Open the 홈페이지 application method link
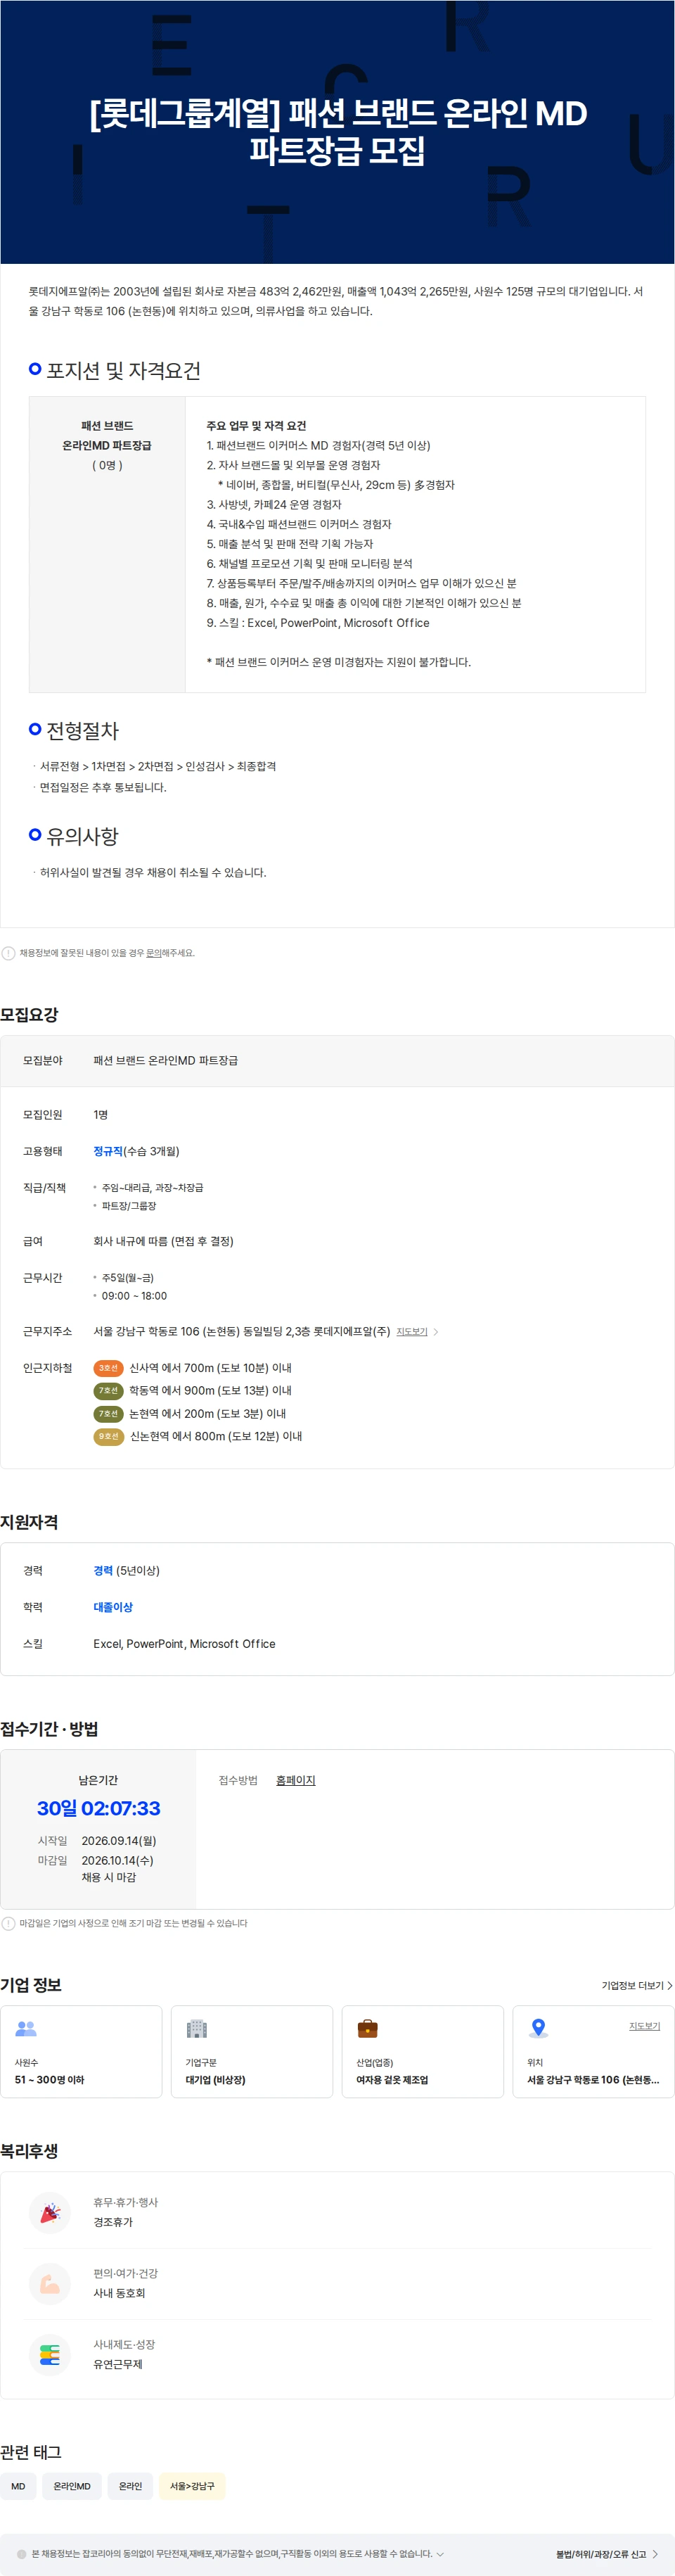The image size is (675, 2576). click(x=295, y=1780)
